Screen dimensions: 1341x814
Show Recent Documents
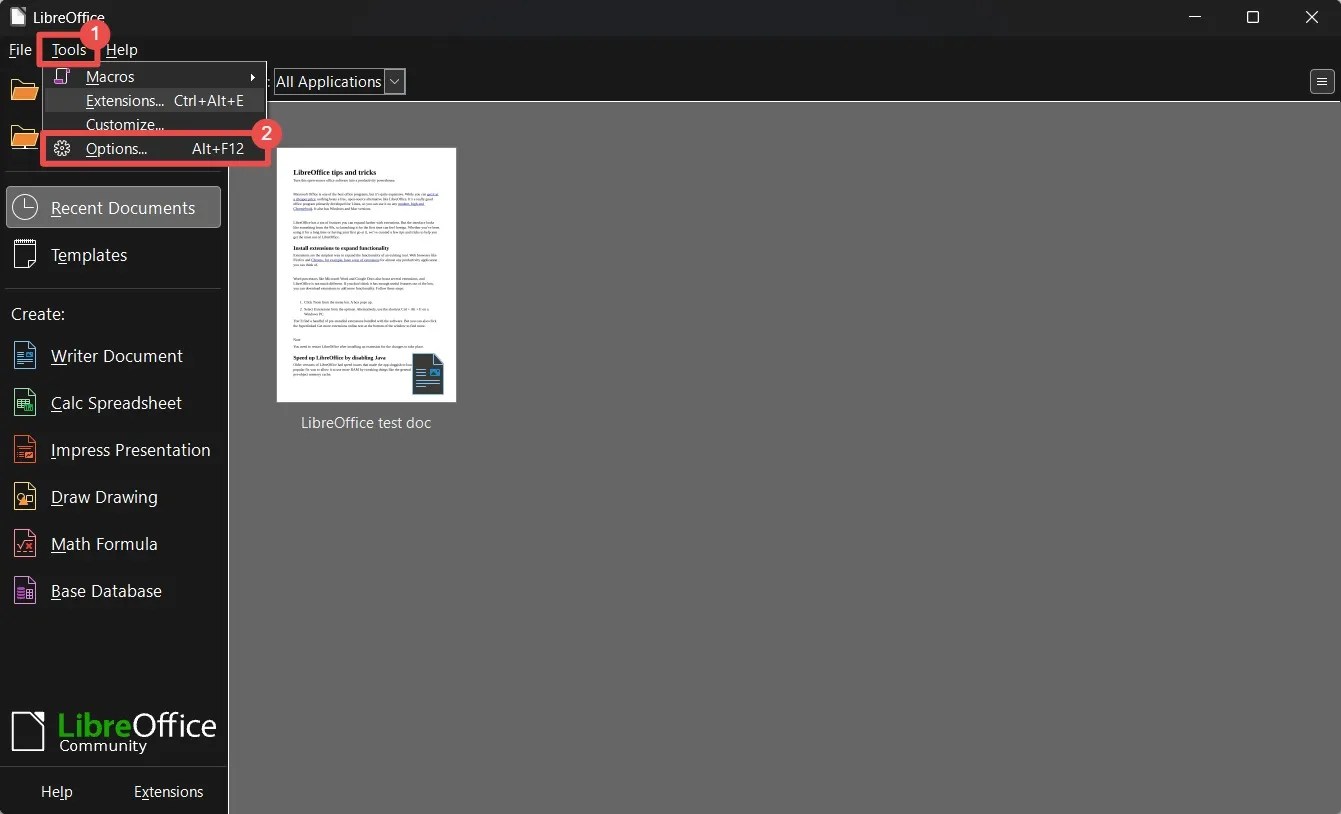tap(122, 207)
